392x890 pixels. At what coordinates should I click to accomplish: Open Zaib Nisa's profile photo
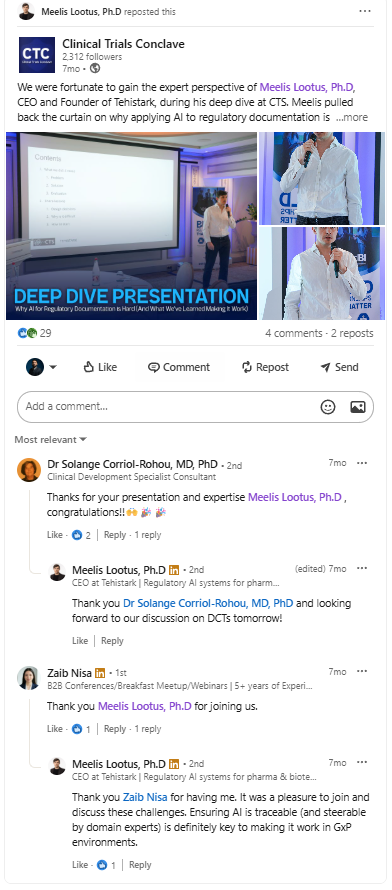pos(29,678)
